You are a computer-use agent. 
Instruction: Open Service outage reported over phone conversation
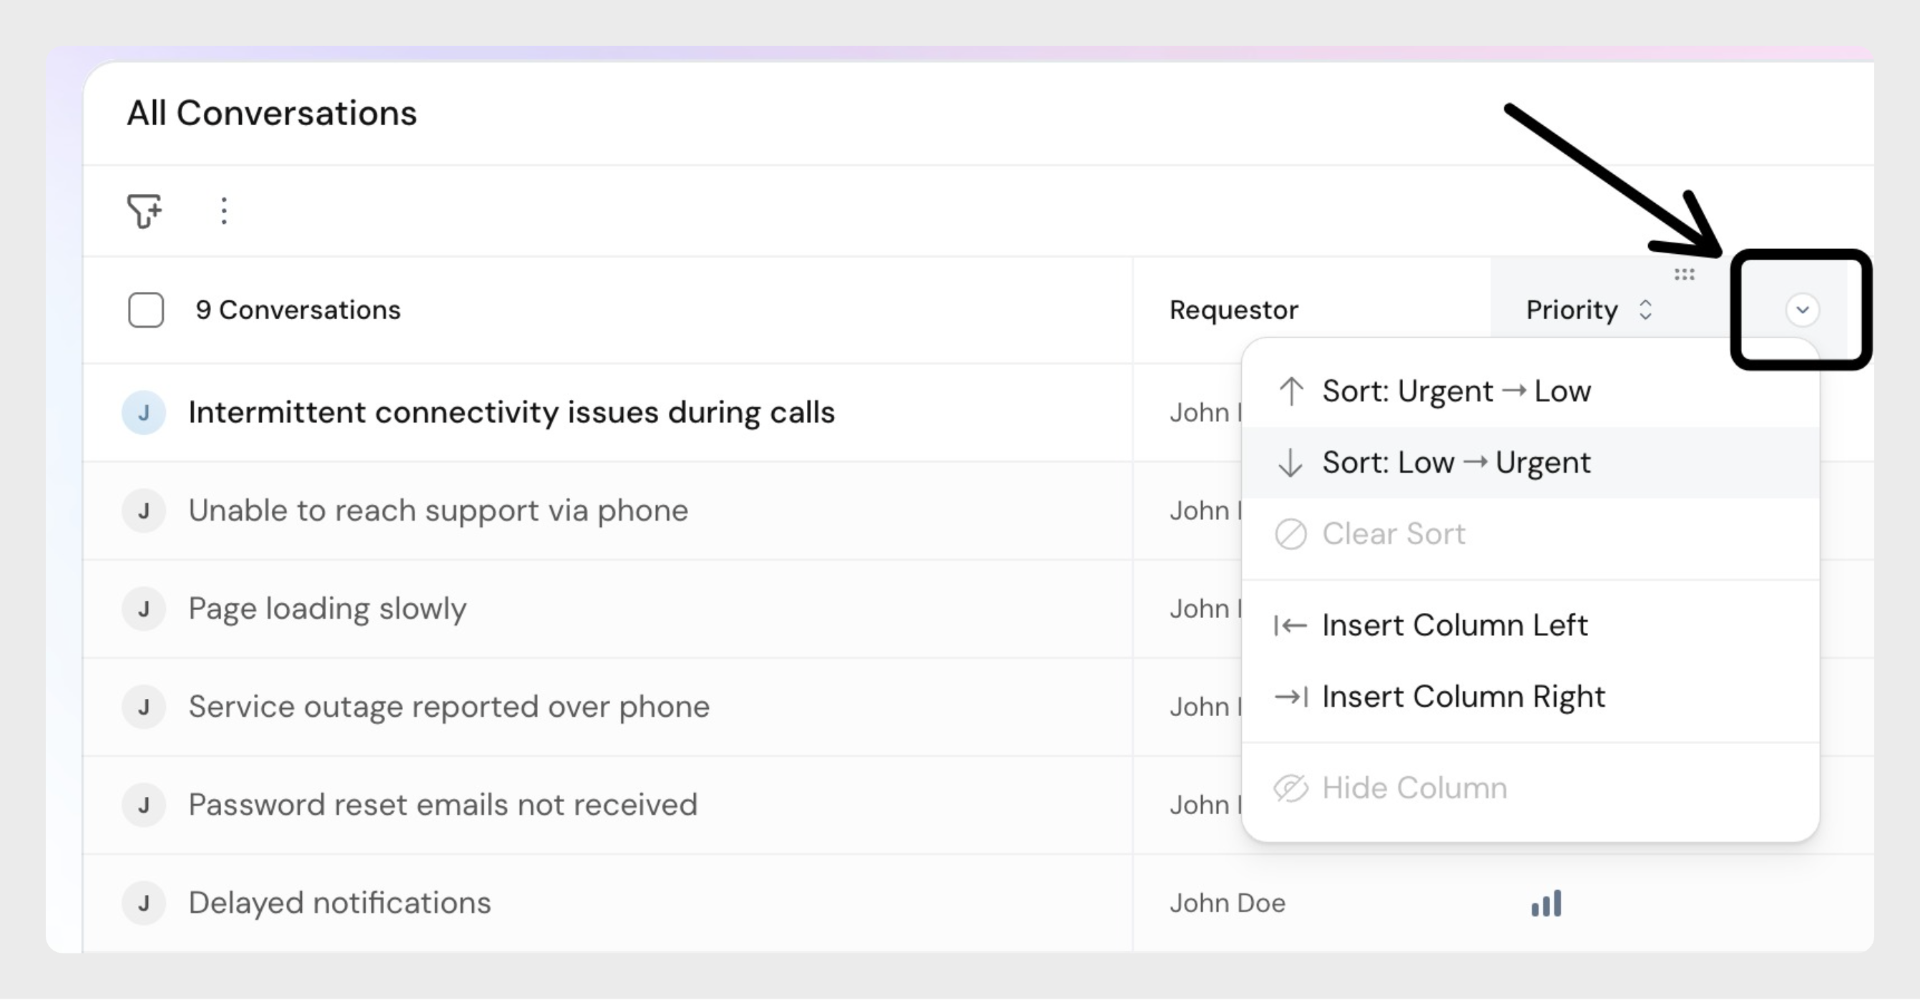pyautogui.click(x=449, y=707)
